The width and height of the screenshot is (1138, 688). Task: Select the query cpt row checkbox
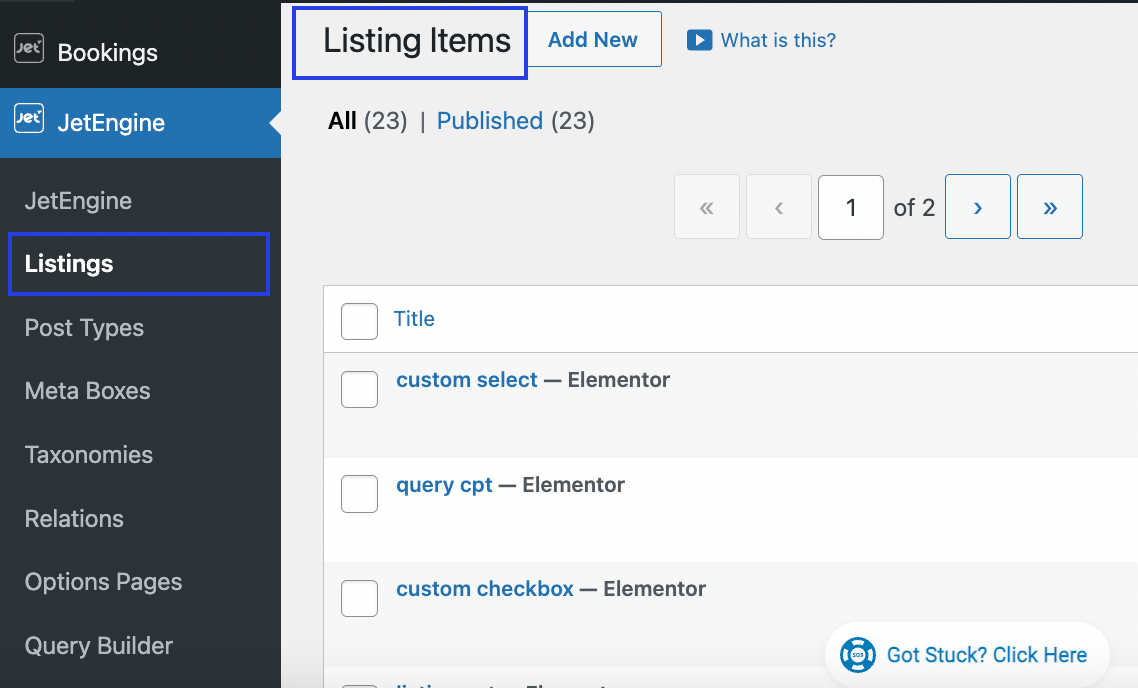click(359, 494)
